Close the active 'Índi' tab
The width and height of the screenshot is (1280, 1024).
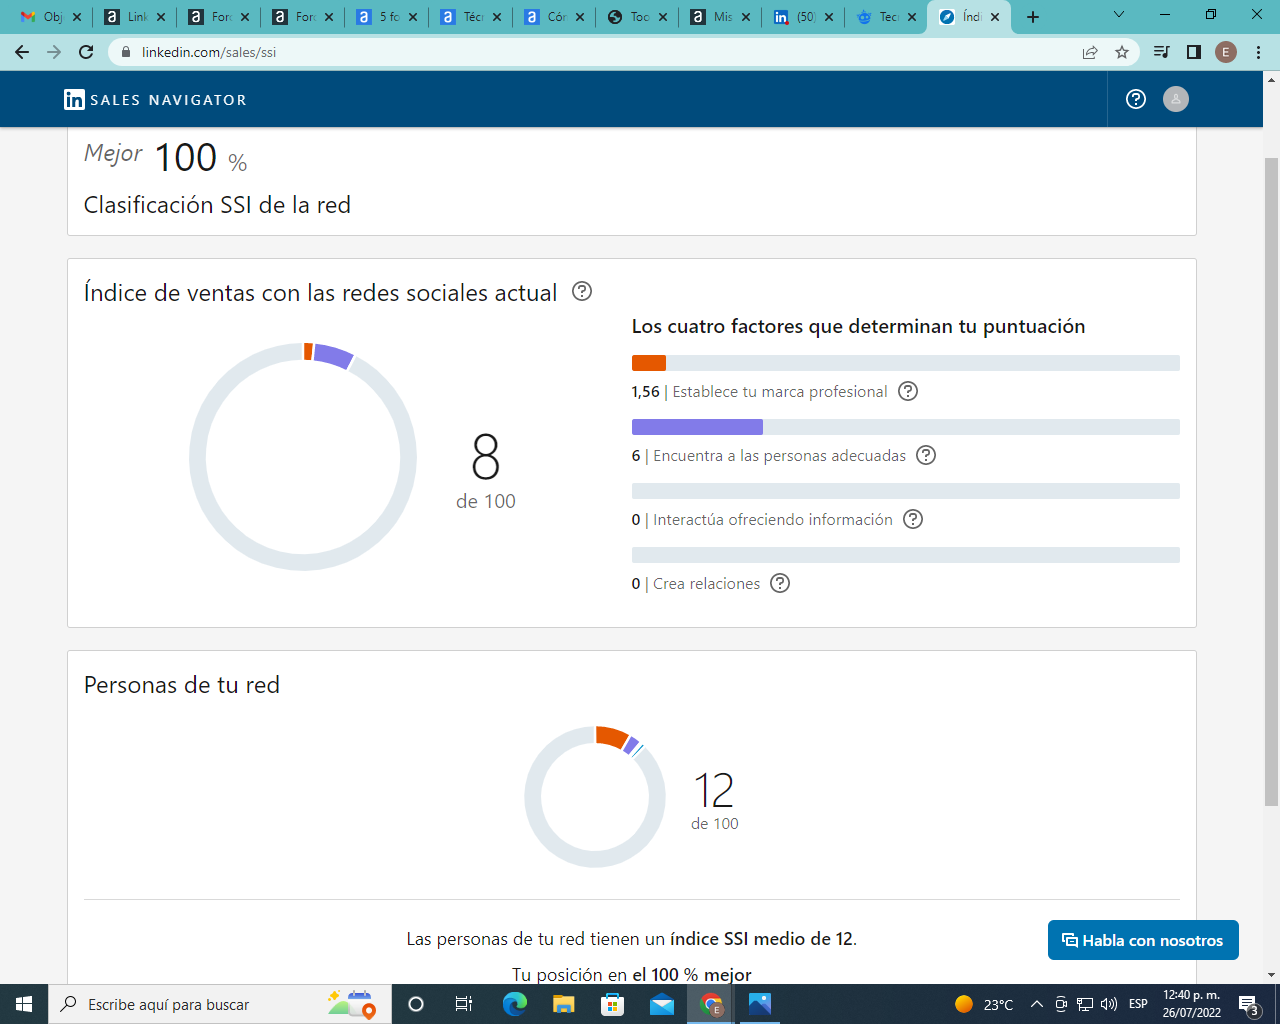(x=995, y=17)
